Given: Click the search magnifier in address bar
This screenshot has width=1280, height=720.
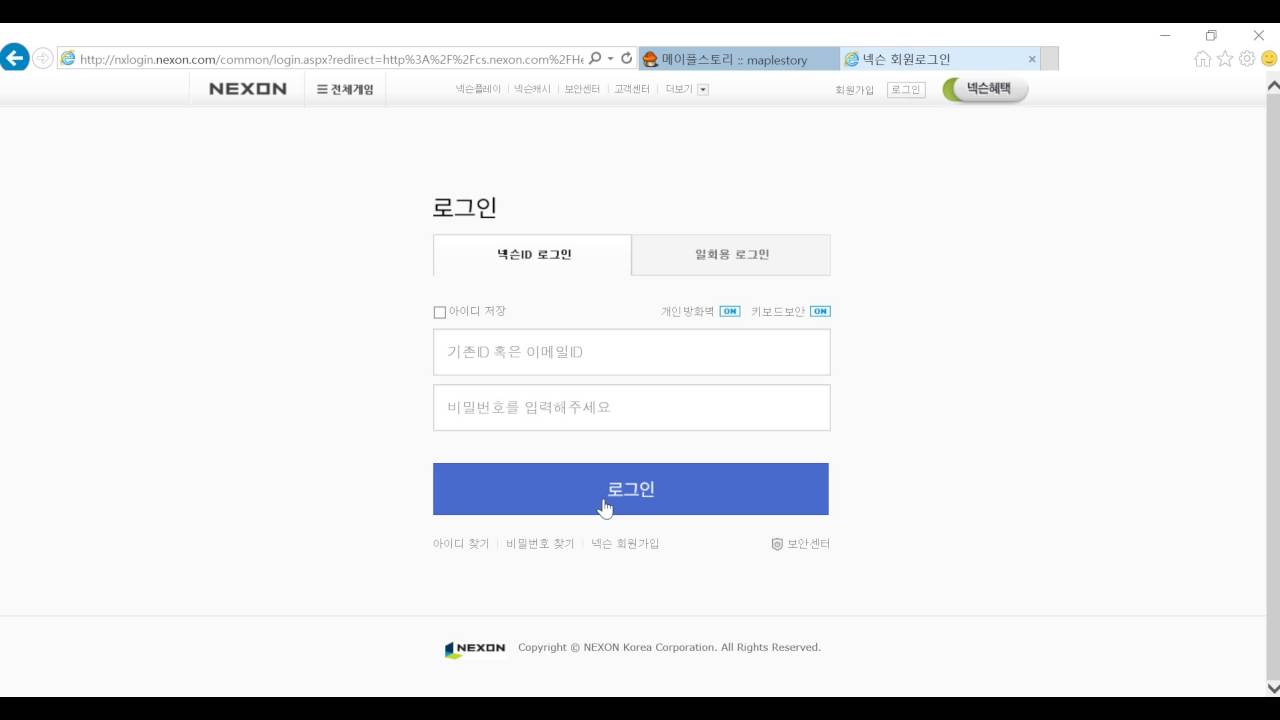Looking at the screenshot, I should (595, 58).
